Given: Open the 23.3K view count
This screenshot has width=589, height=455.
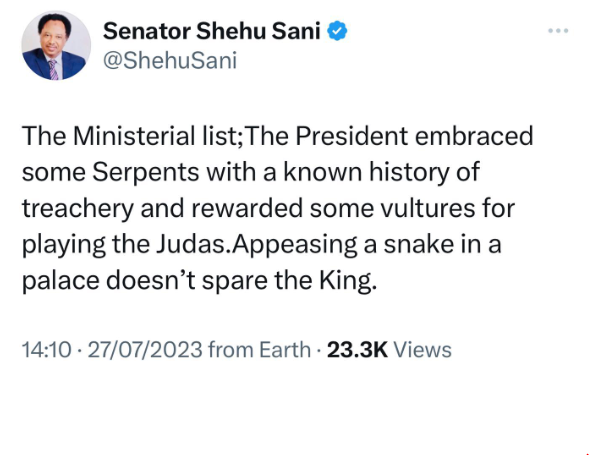Looking at the screenshot, I should [x=357, y=350].
